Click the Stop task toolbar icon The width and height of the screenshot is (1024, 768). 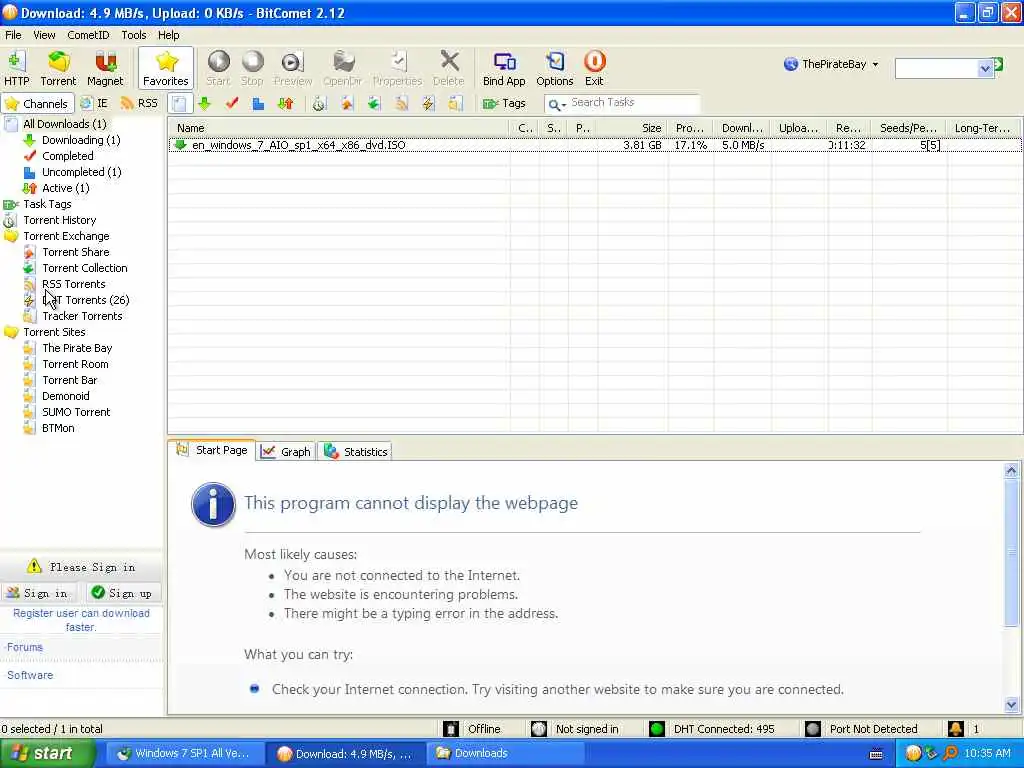coord(252,68)
